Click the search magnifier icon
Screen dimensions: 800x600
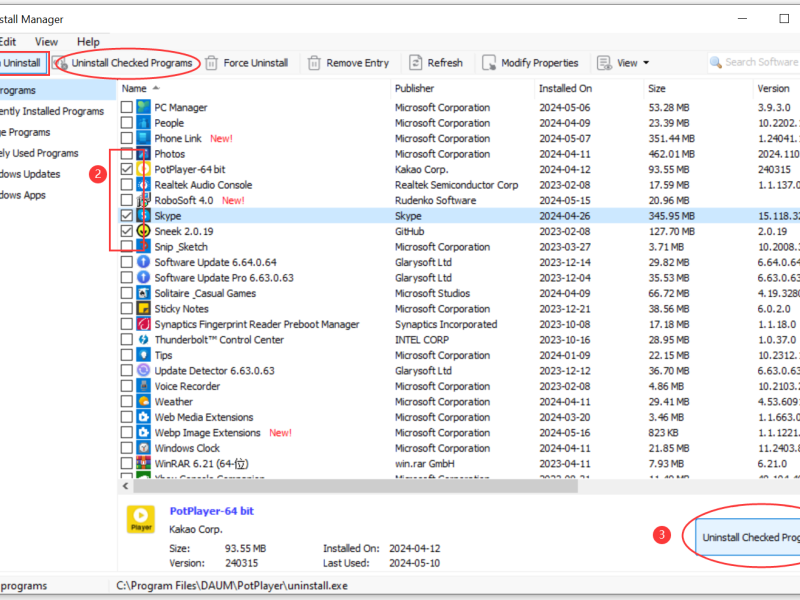[716, 62]
